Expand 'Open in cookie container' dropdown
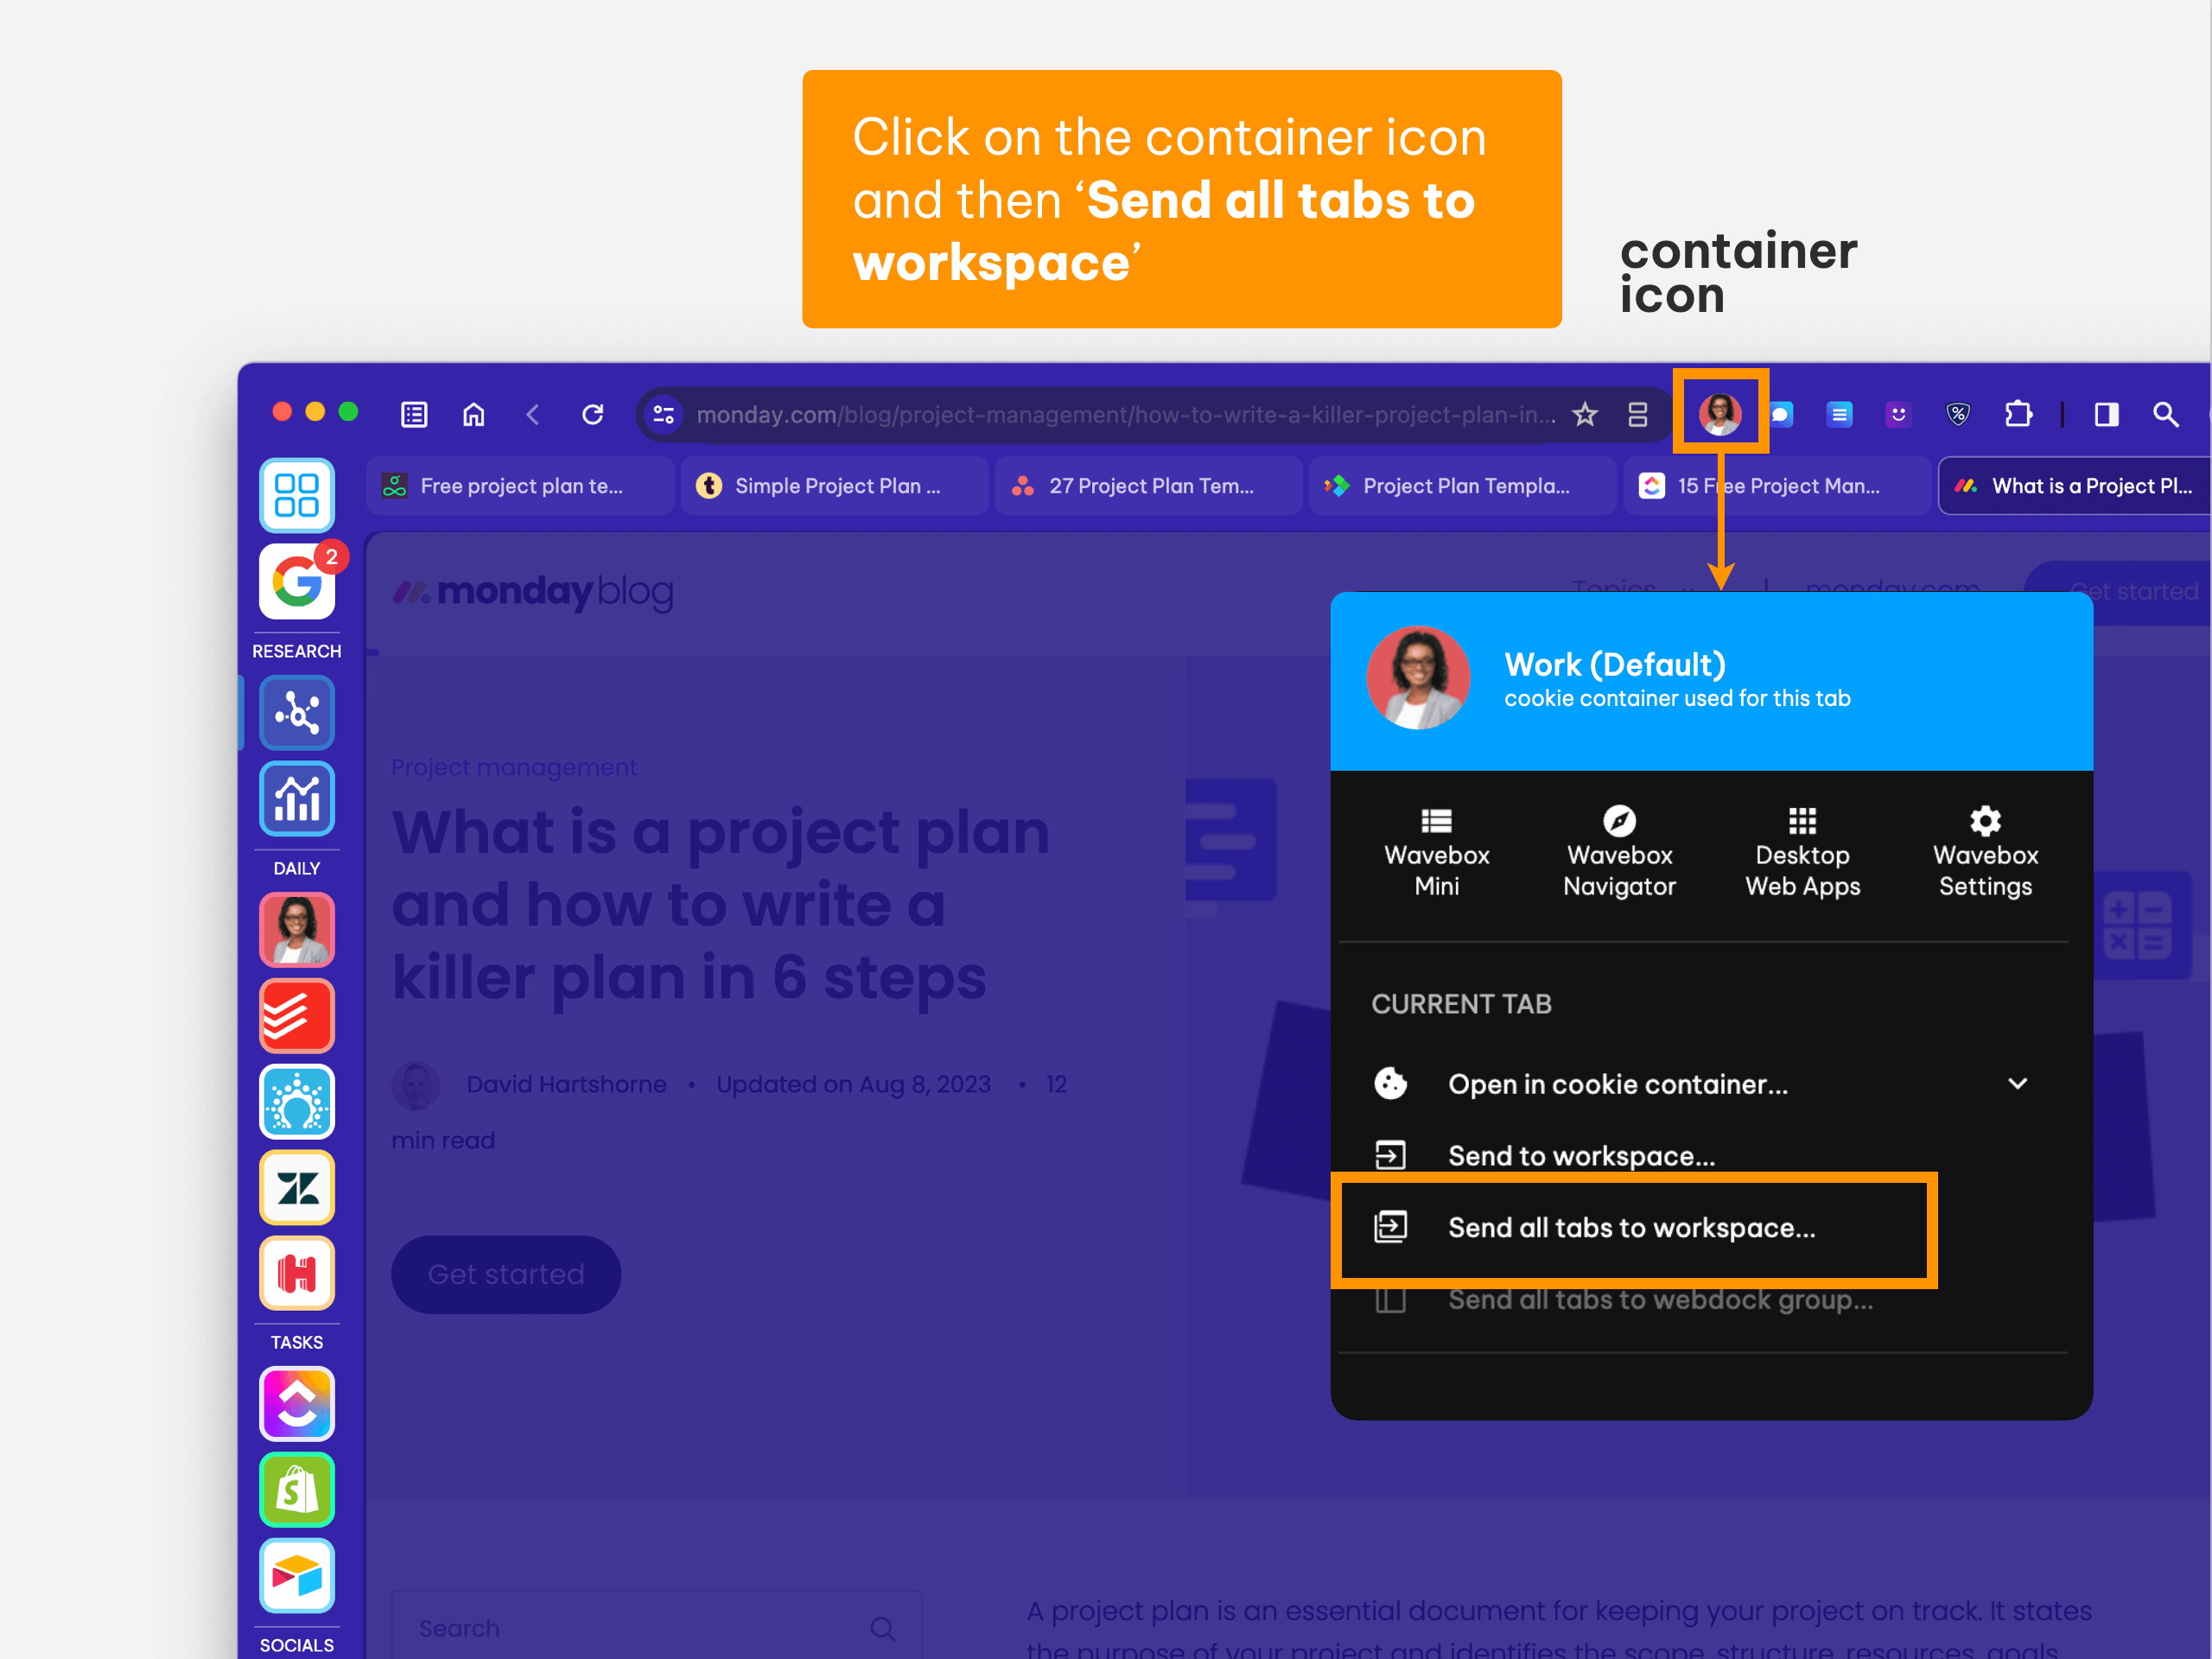 click(2018, 1084)
